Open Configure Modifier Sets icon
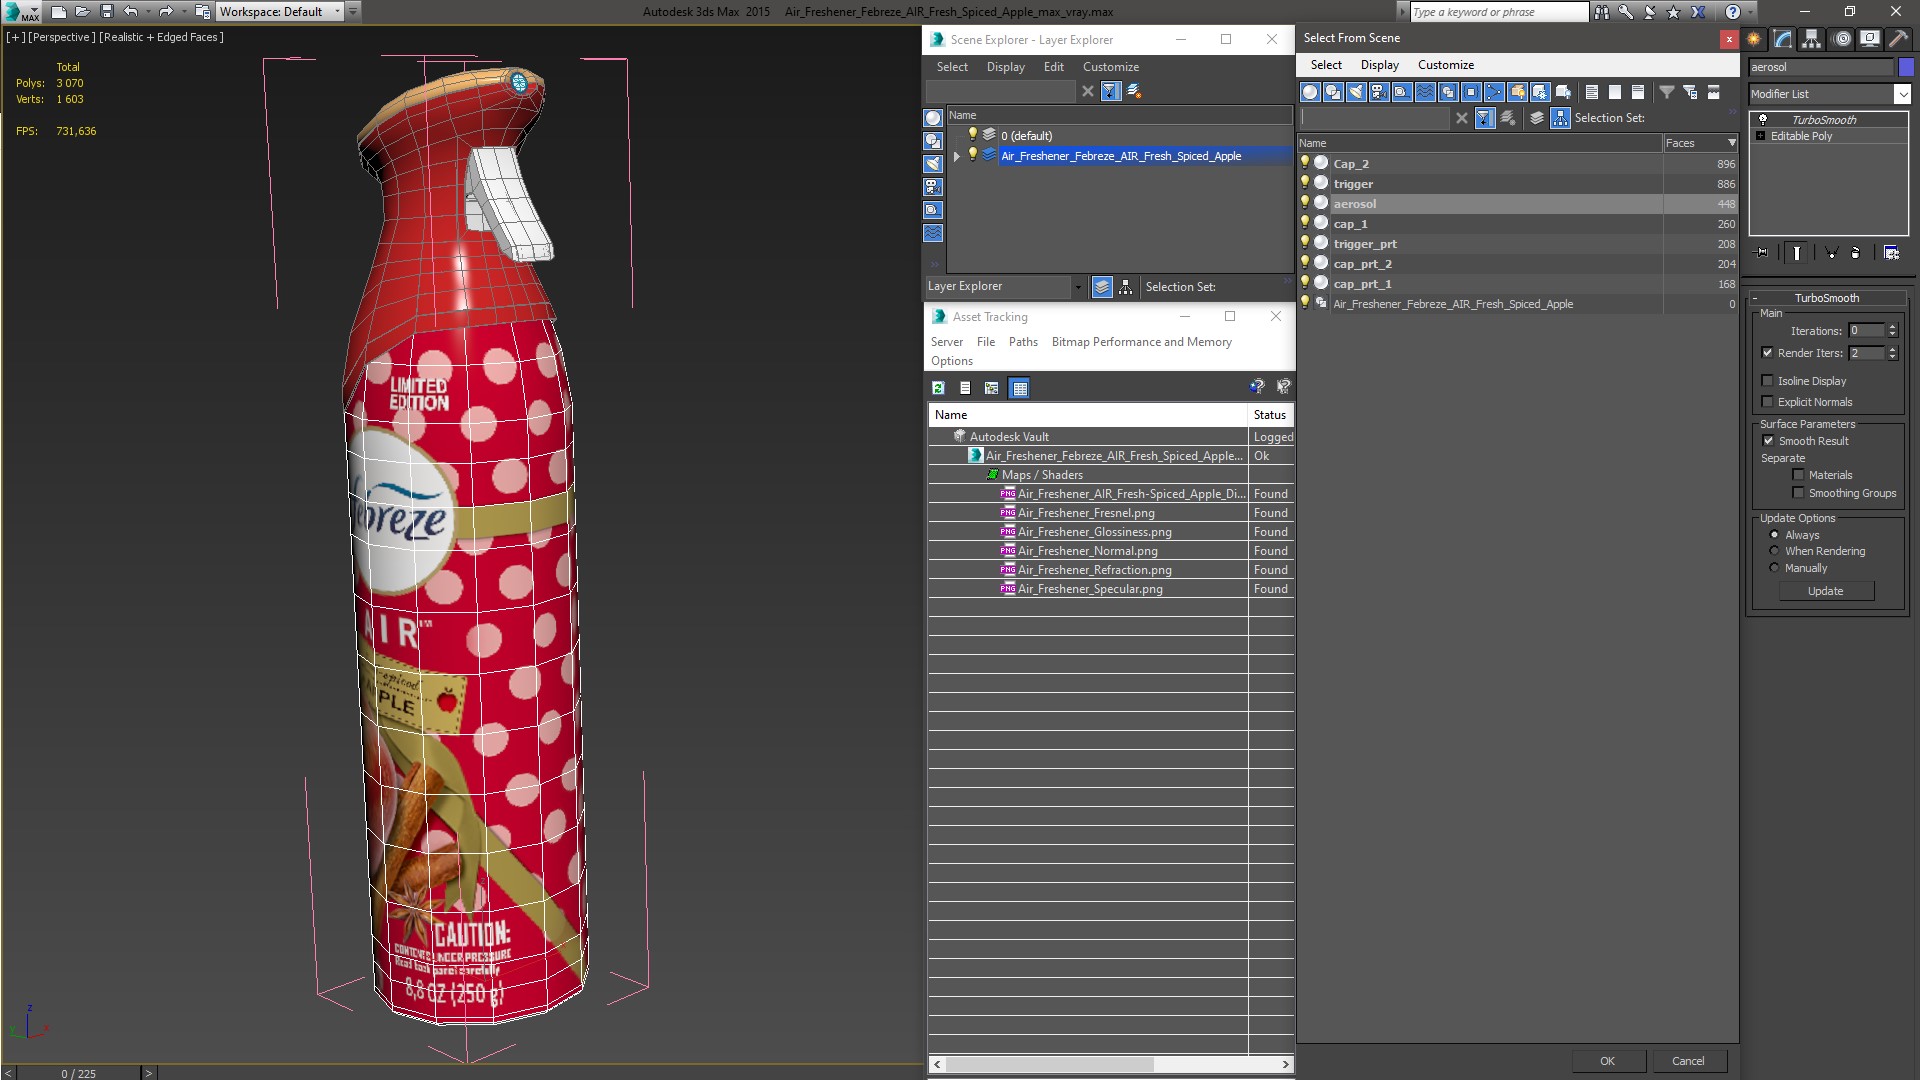Screen dimensions: 1920x1080 point(1891,253)
